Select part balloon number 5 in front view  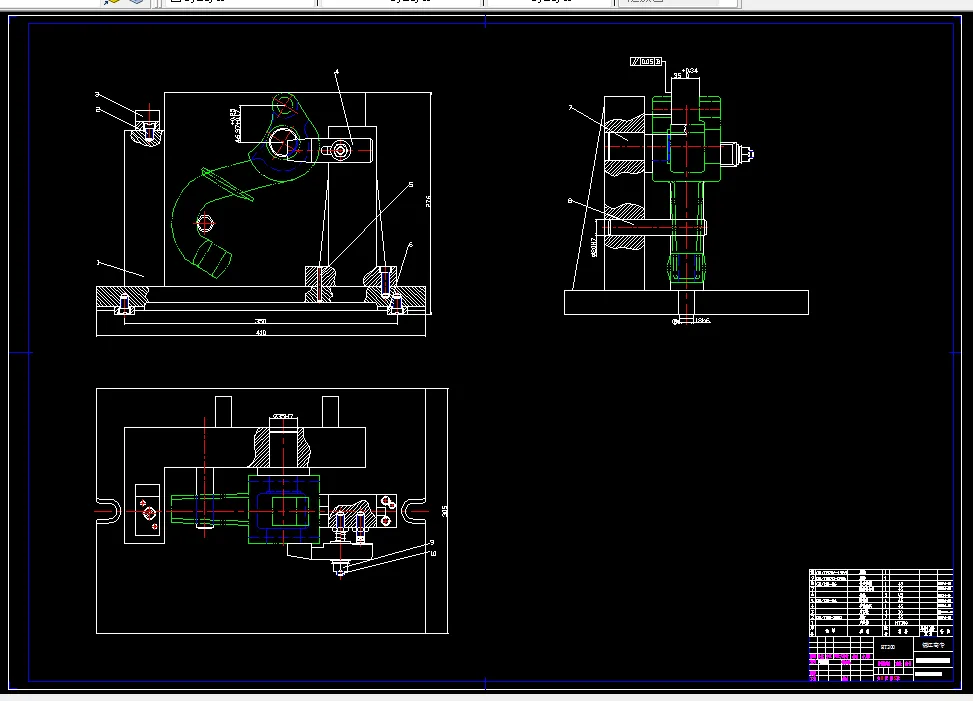tap(411, 185)
